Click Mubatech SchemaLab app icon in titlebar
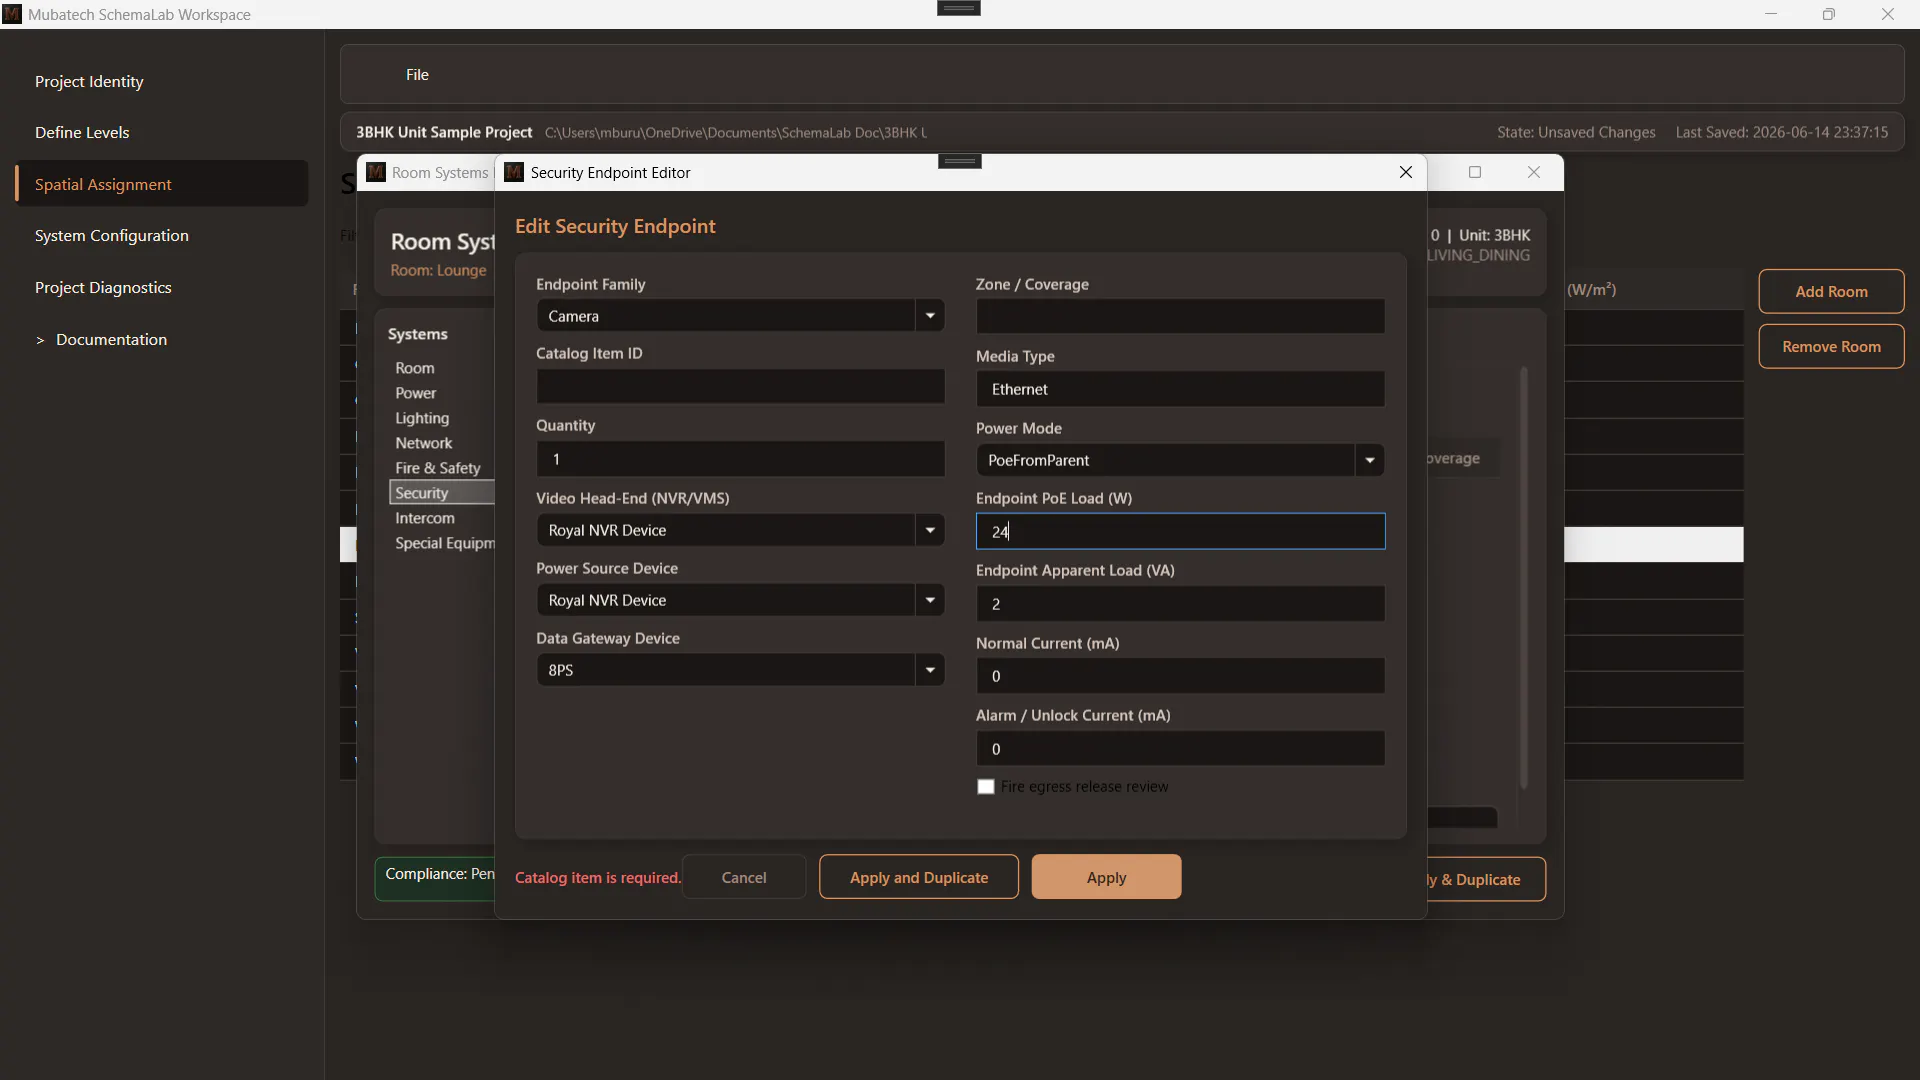 (x=12, y=14)
